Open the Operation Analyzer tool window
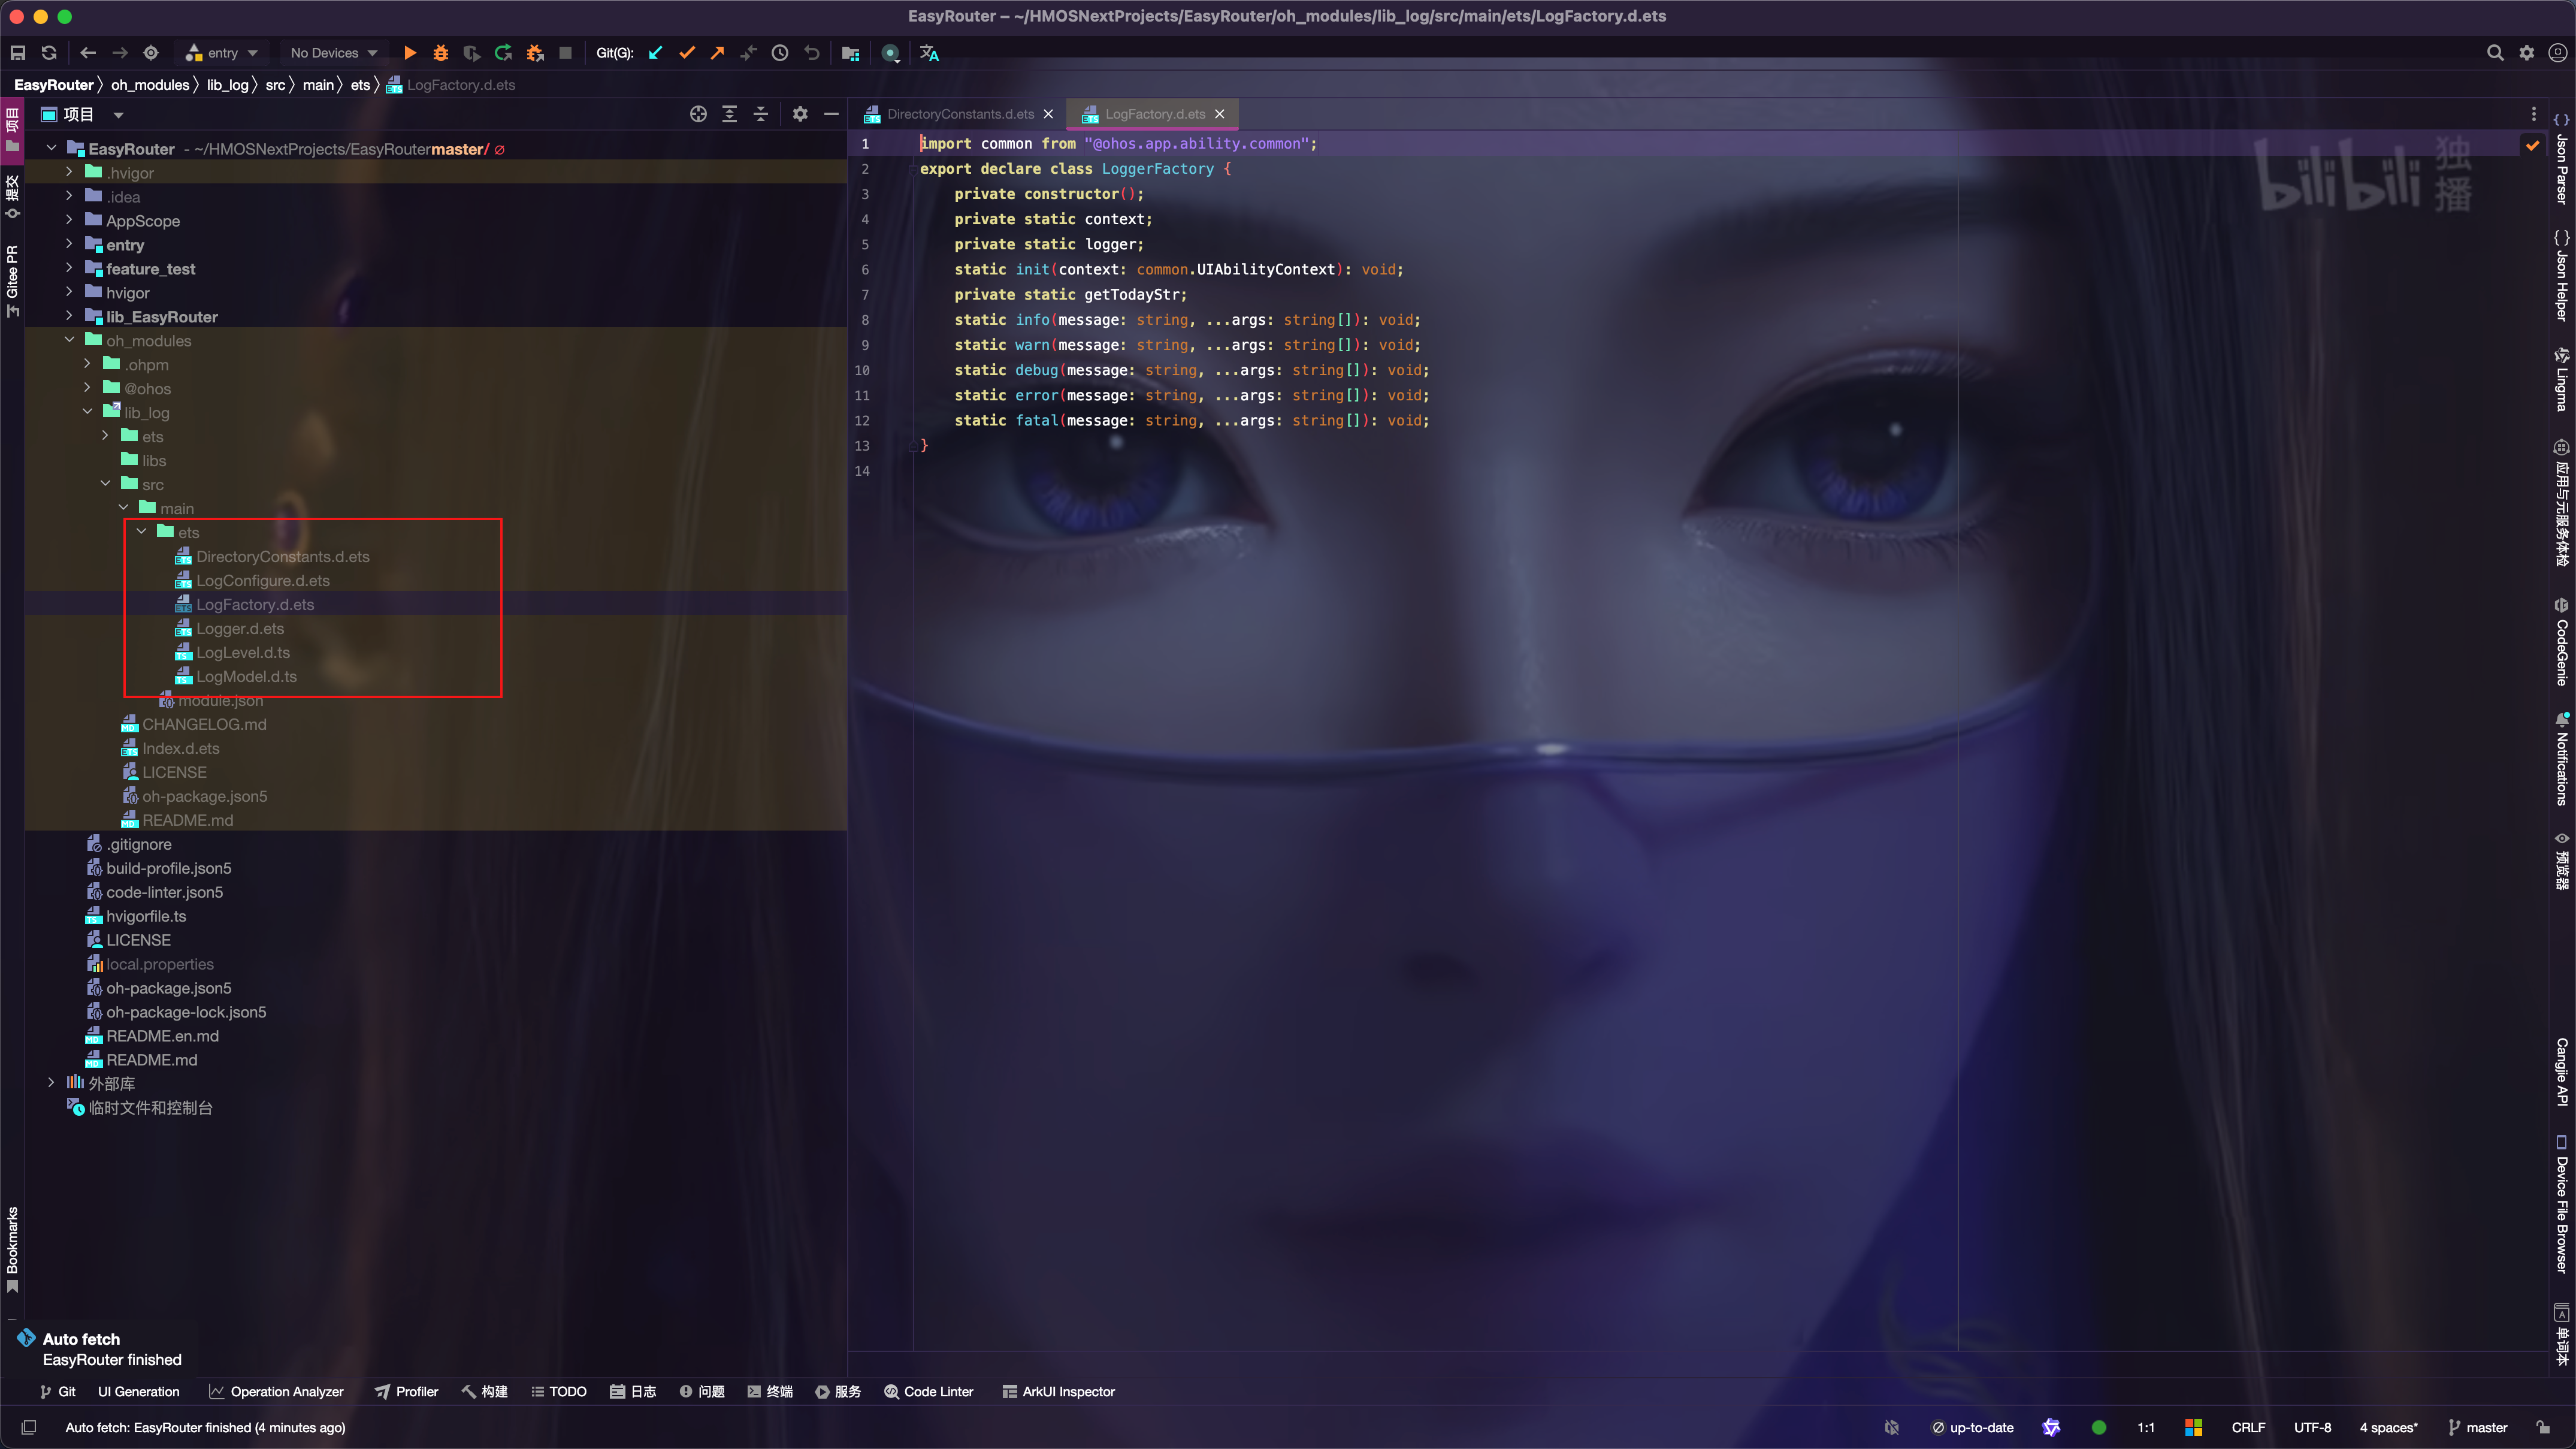This screenshot has width=2576, height=1449. coord(276,1391)
